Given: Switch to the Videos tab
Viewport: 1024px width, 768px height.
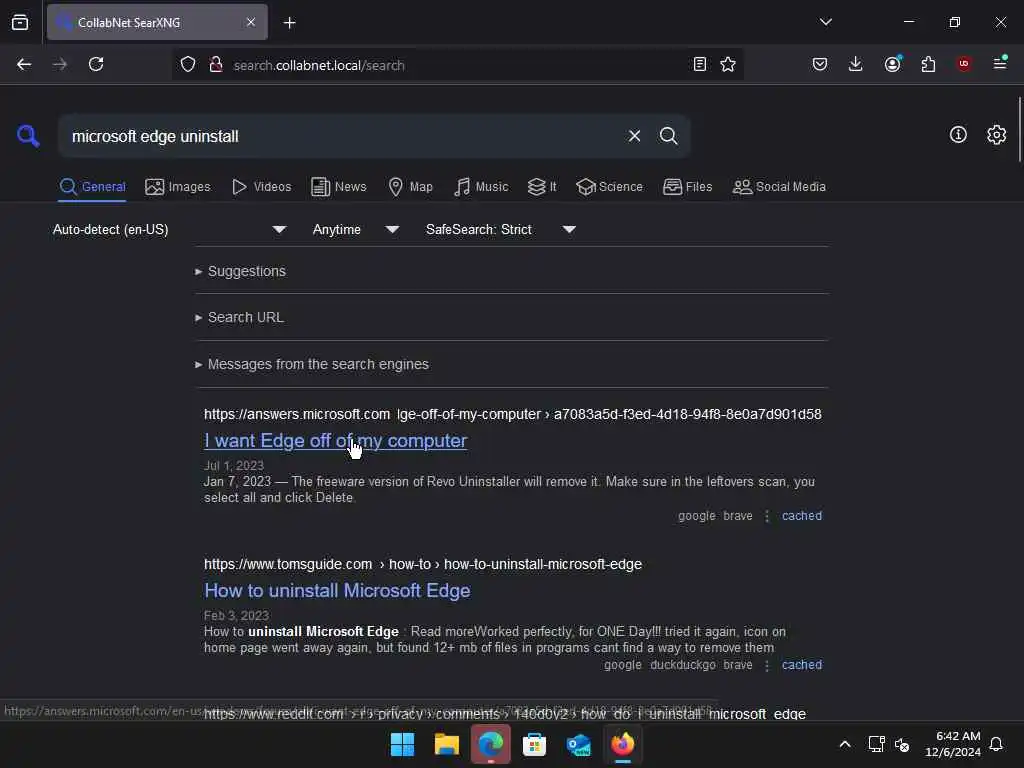Looking at the screenshot, I should click(x=262, y=187).
